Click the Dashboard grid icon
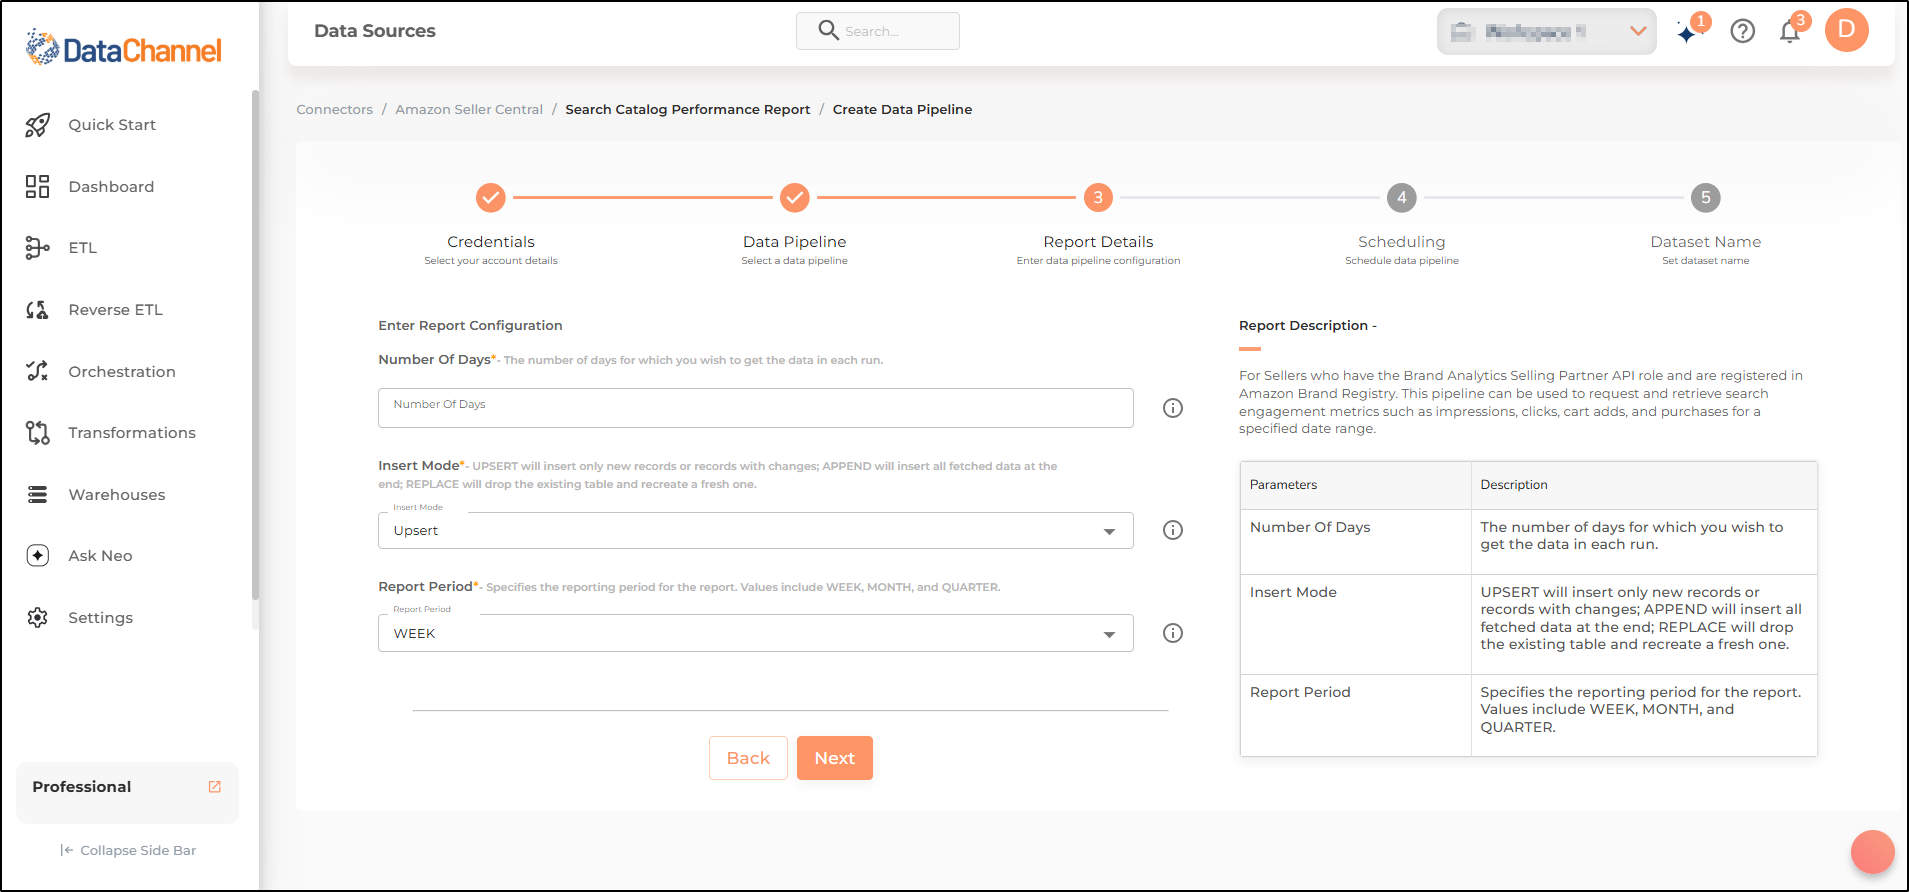The image size is (1909, 892). (x=38, y=187)
